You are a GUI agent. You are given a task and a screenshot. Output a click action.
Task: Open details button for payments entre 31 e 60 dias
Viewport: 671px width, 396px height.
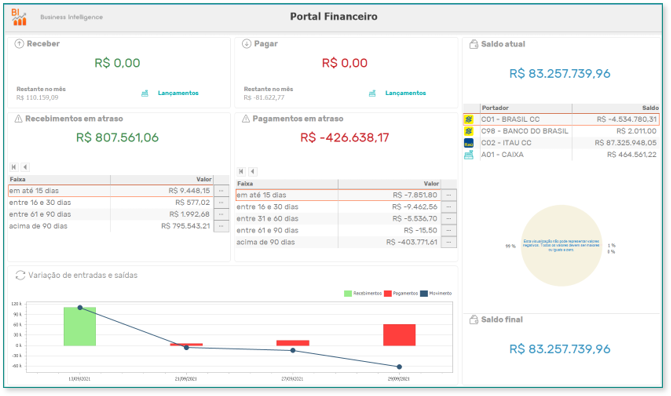[x=448, y=218]
